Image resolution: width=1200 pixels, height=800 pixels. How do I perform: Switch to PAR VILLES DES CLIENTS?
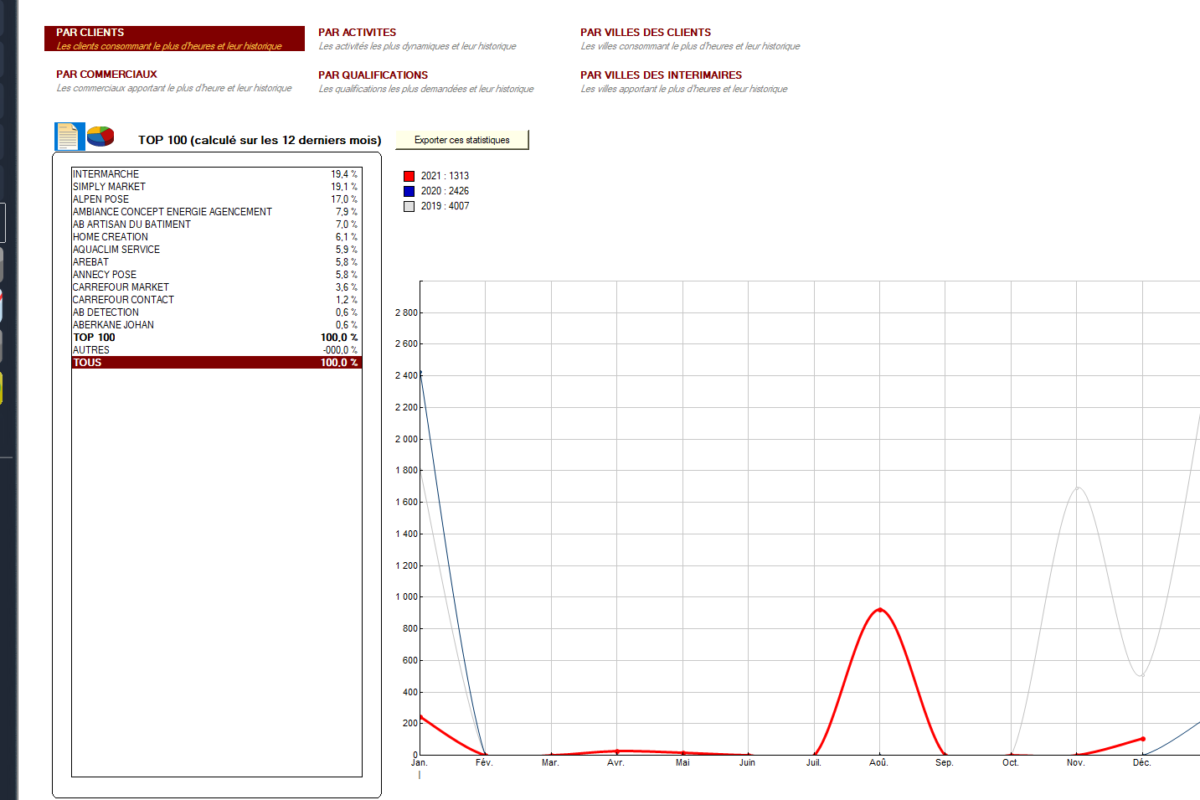click(x=645, y=32)
